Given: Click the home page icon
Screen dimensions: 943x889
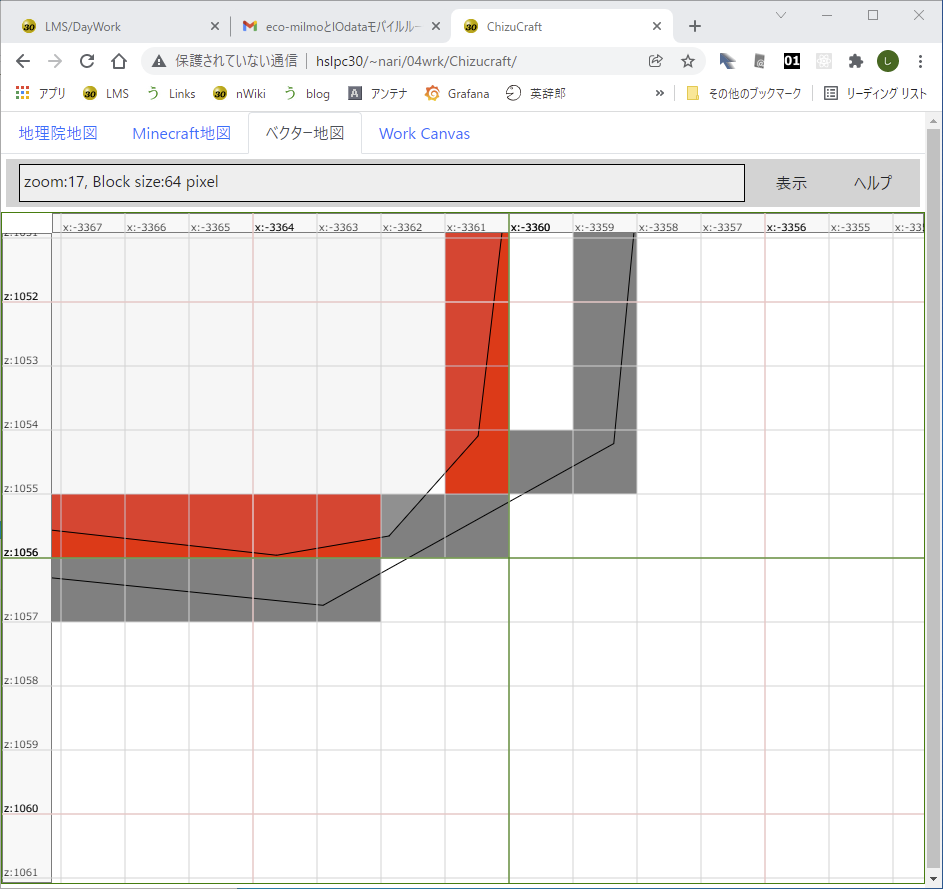Looking at the screenshot, I should click(x=118, y=61).
